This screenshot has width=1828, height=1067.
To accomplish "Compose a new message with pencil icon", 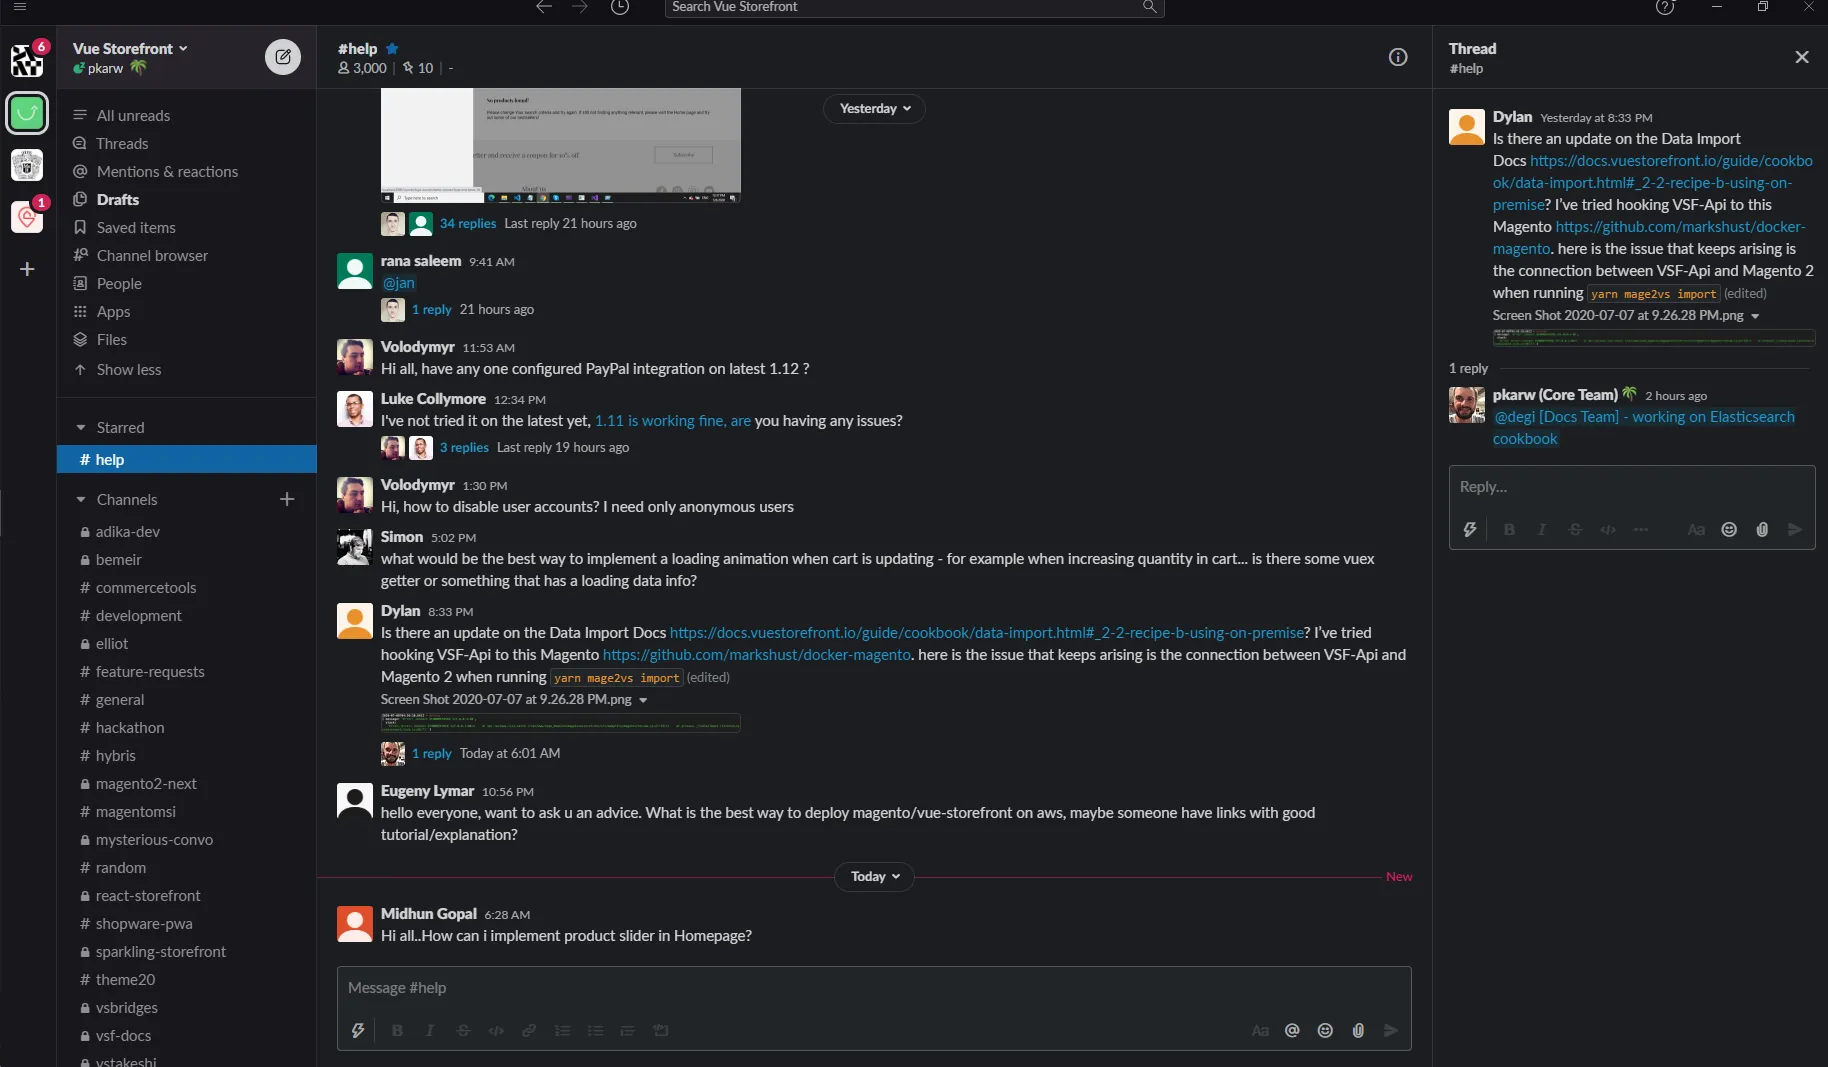I will coord(283,57).
